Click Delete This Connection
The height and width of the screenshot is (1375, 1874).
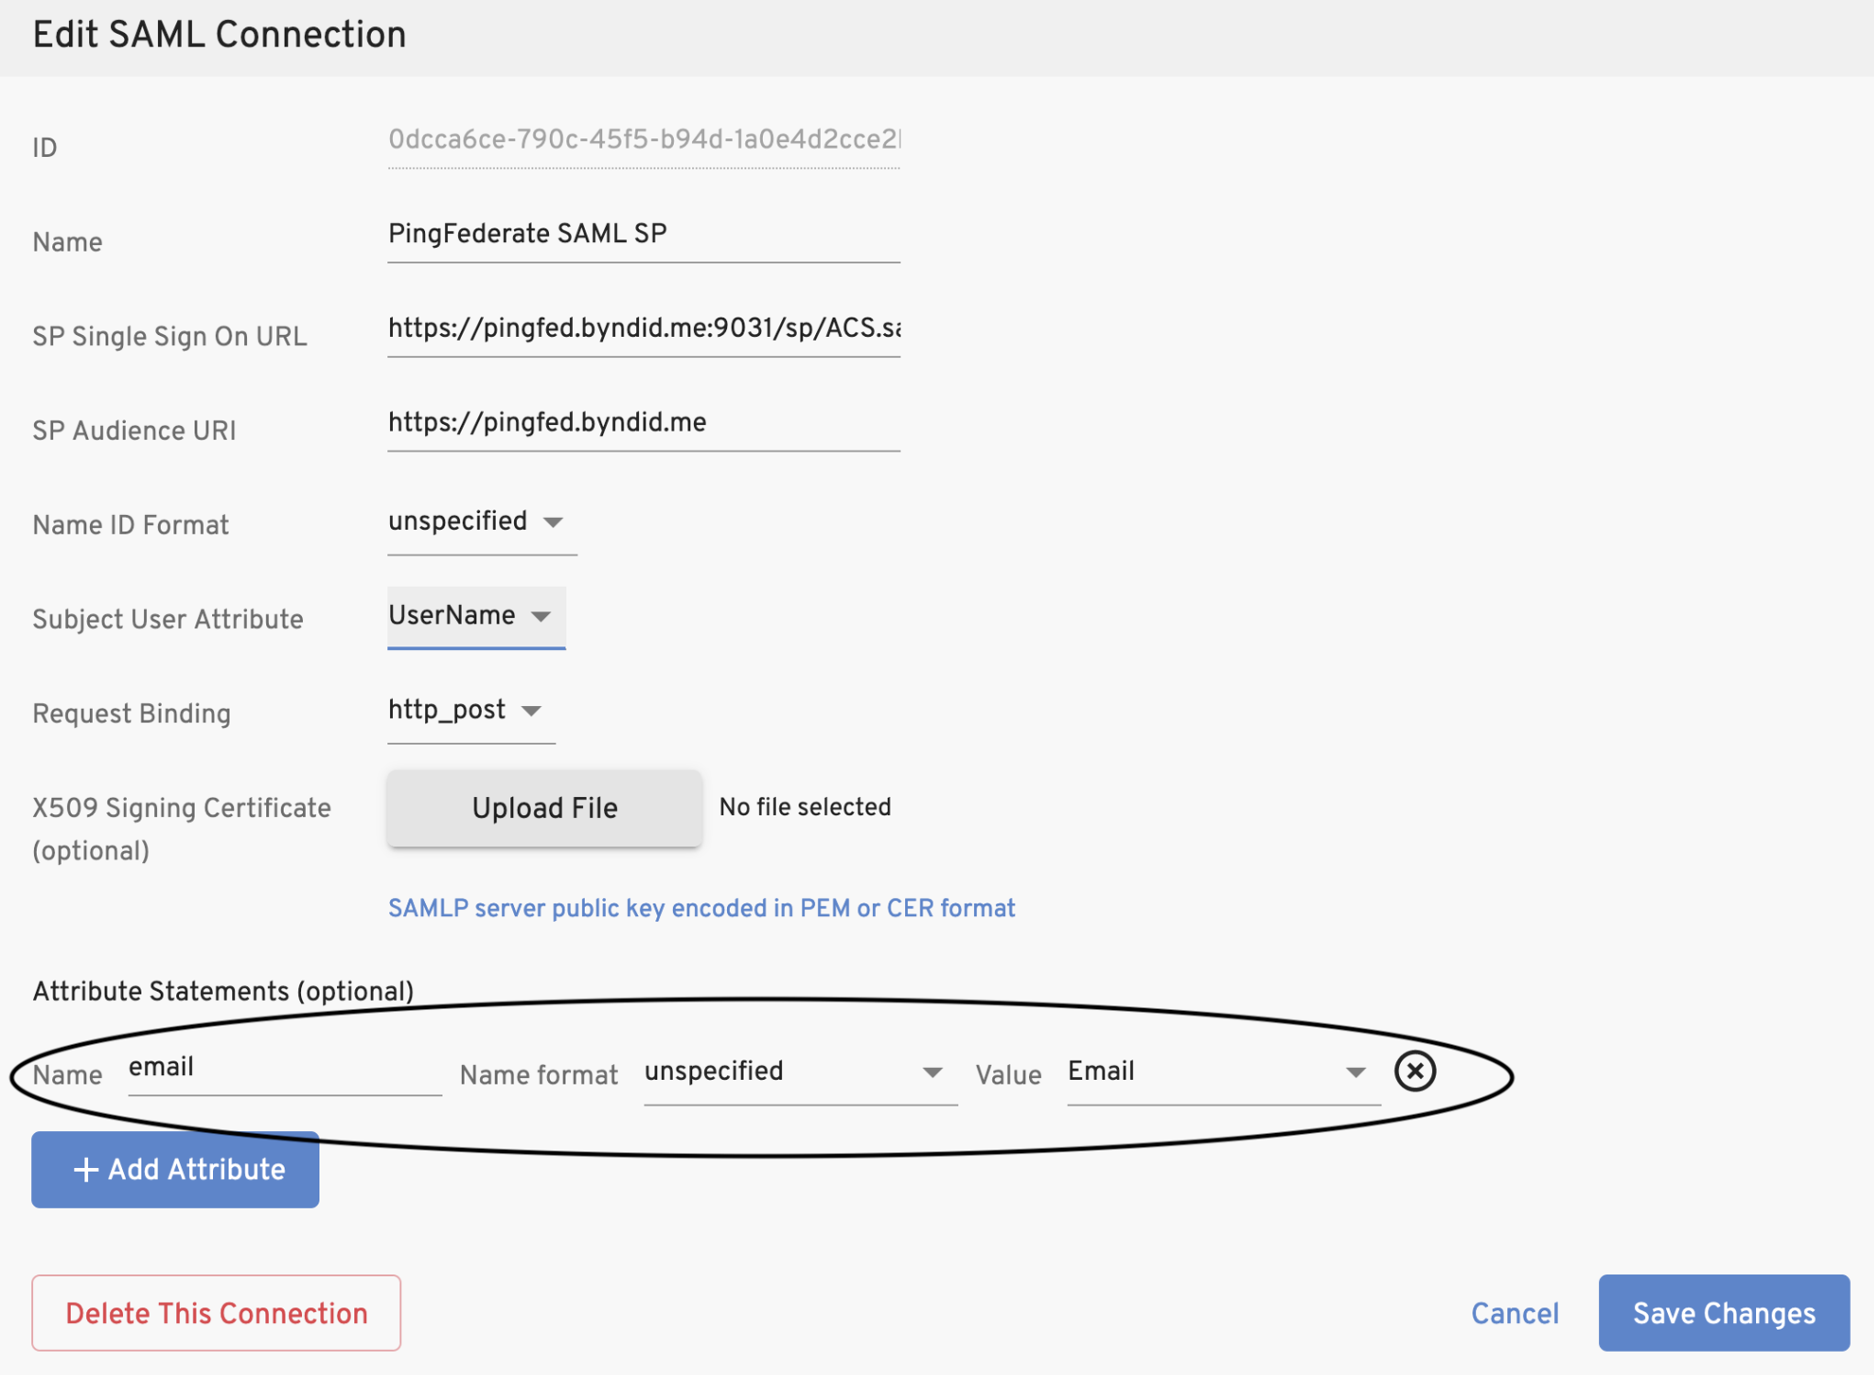(x=216, y=1313)
